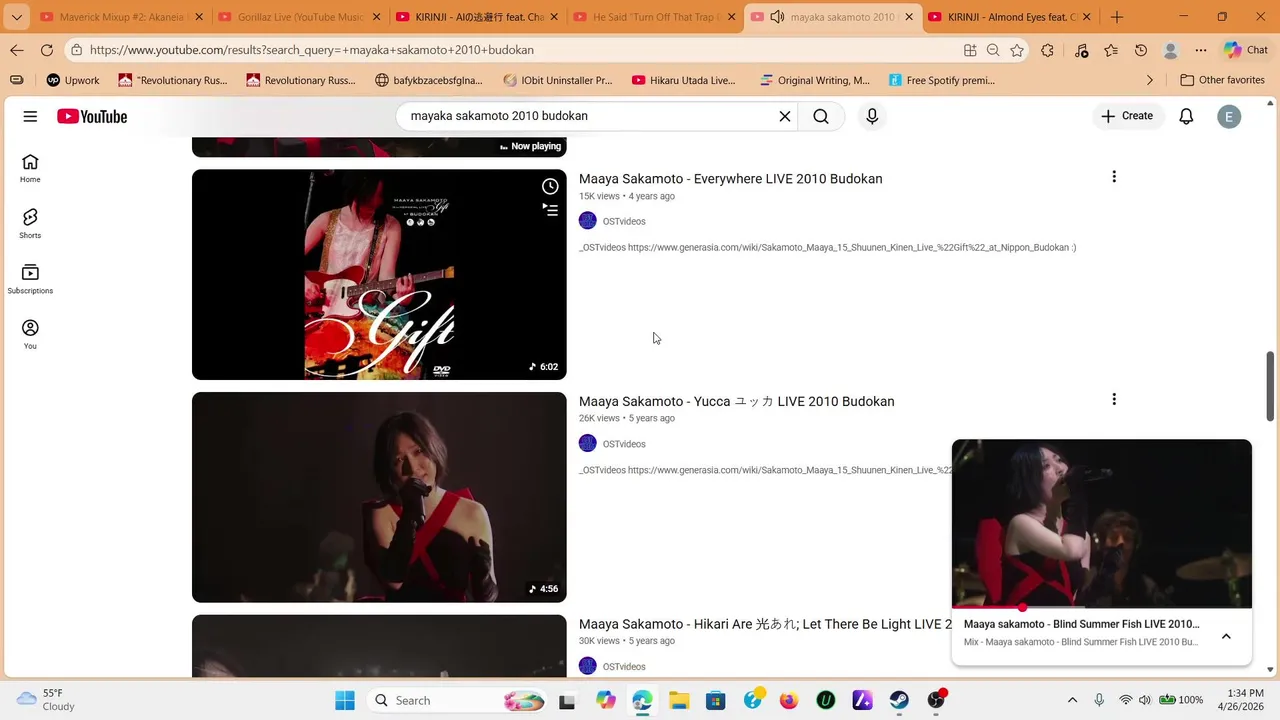Image resolution: width=1280 pixels, height=720 pixels.
Task: Expand the bookmarks bar overflow chevron
Action: click(x=1150, y=80)
